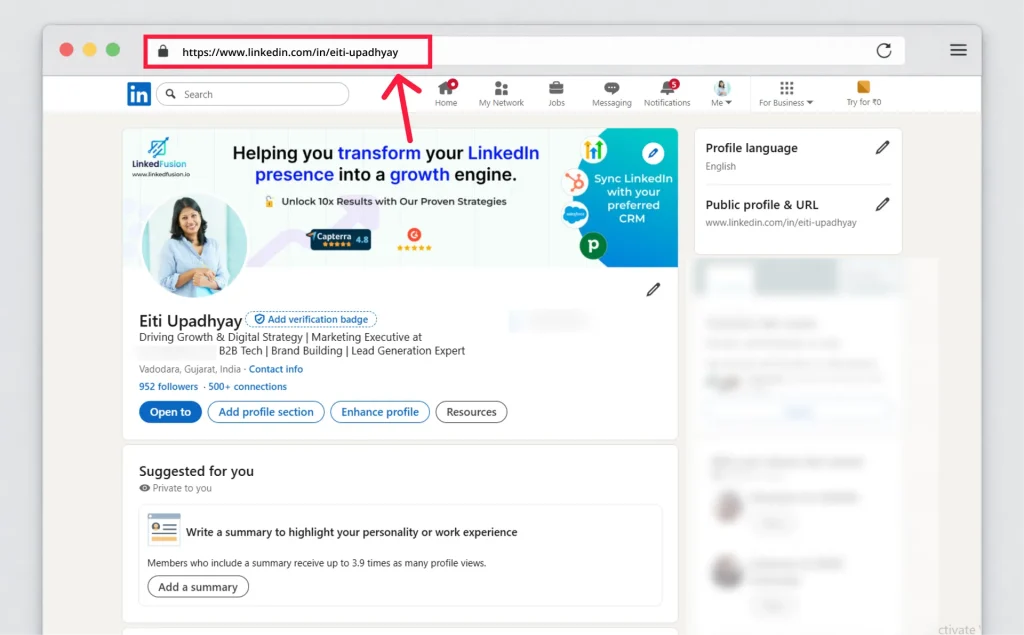Edit the profile intro pencil icon

(x=653, y=289)
